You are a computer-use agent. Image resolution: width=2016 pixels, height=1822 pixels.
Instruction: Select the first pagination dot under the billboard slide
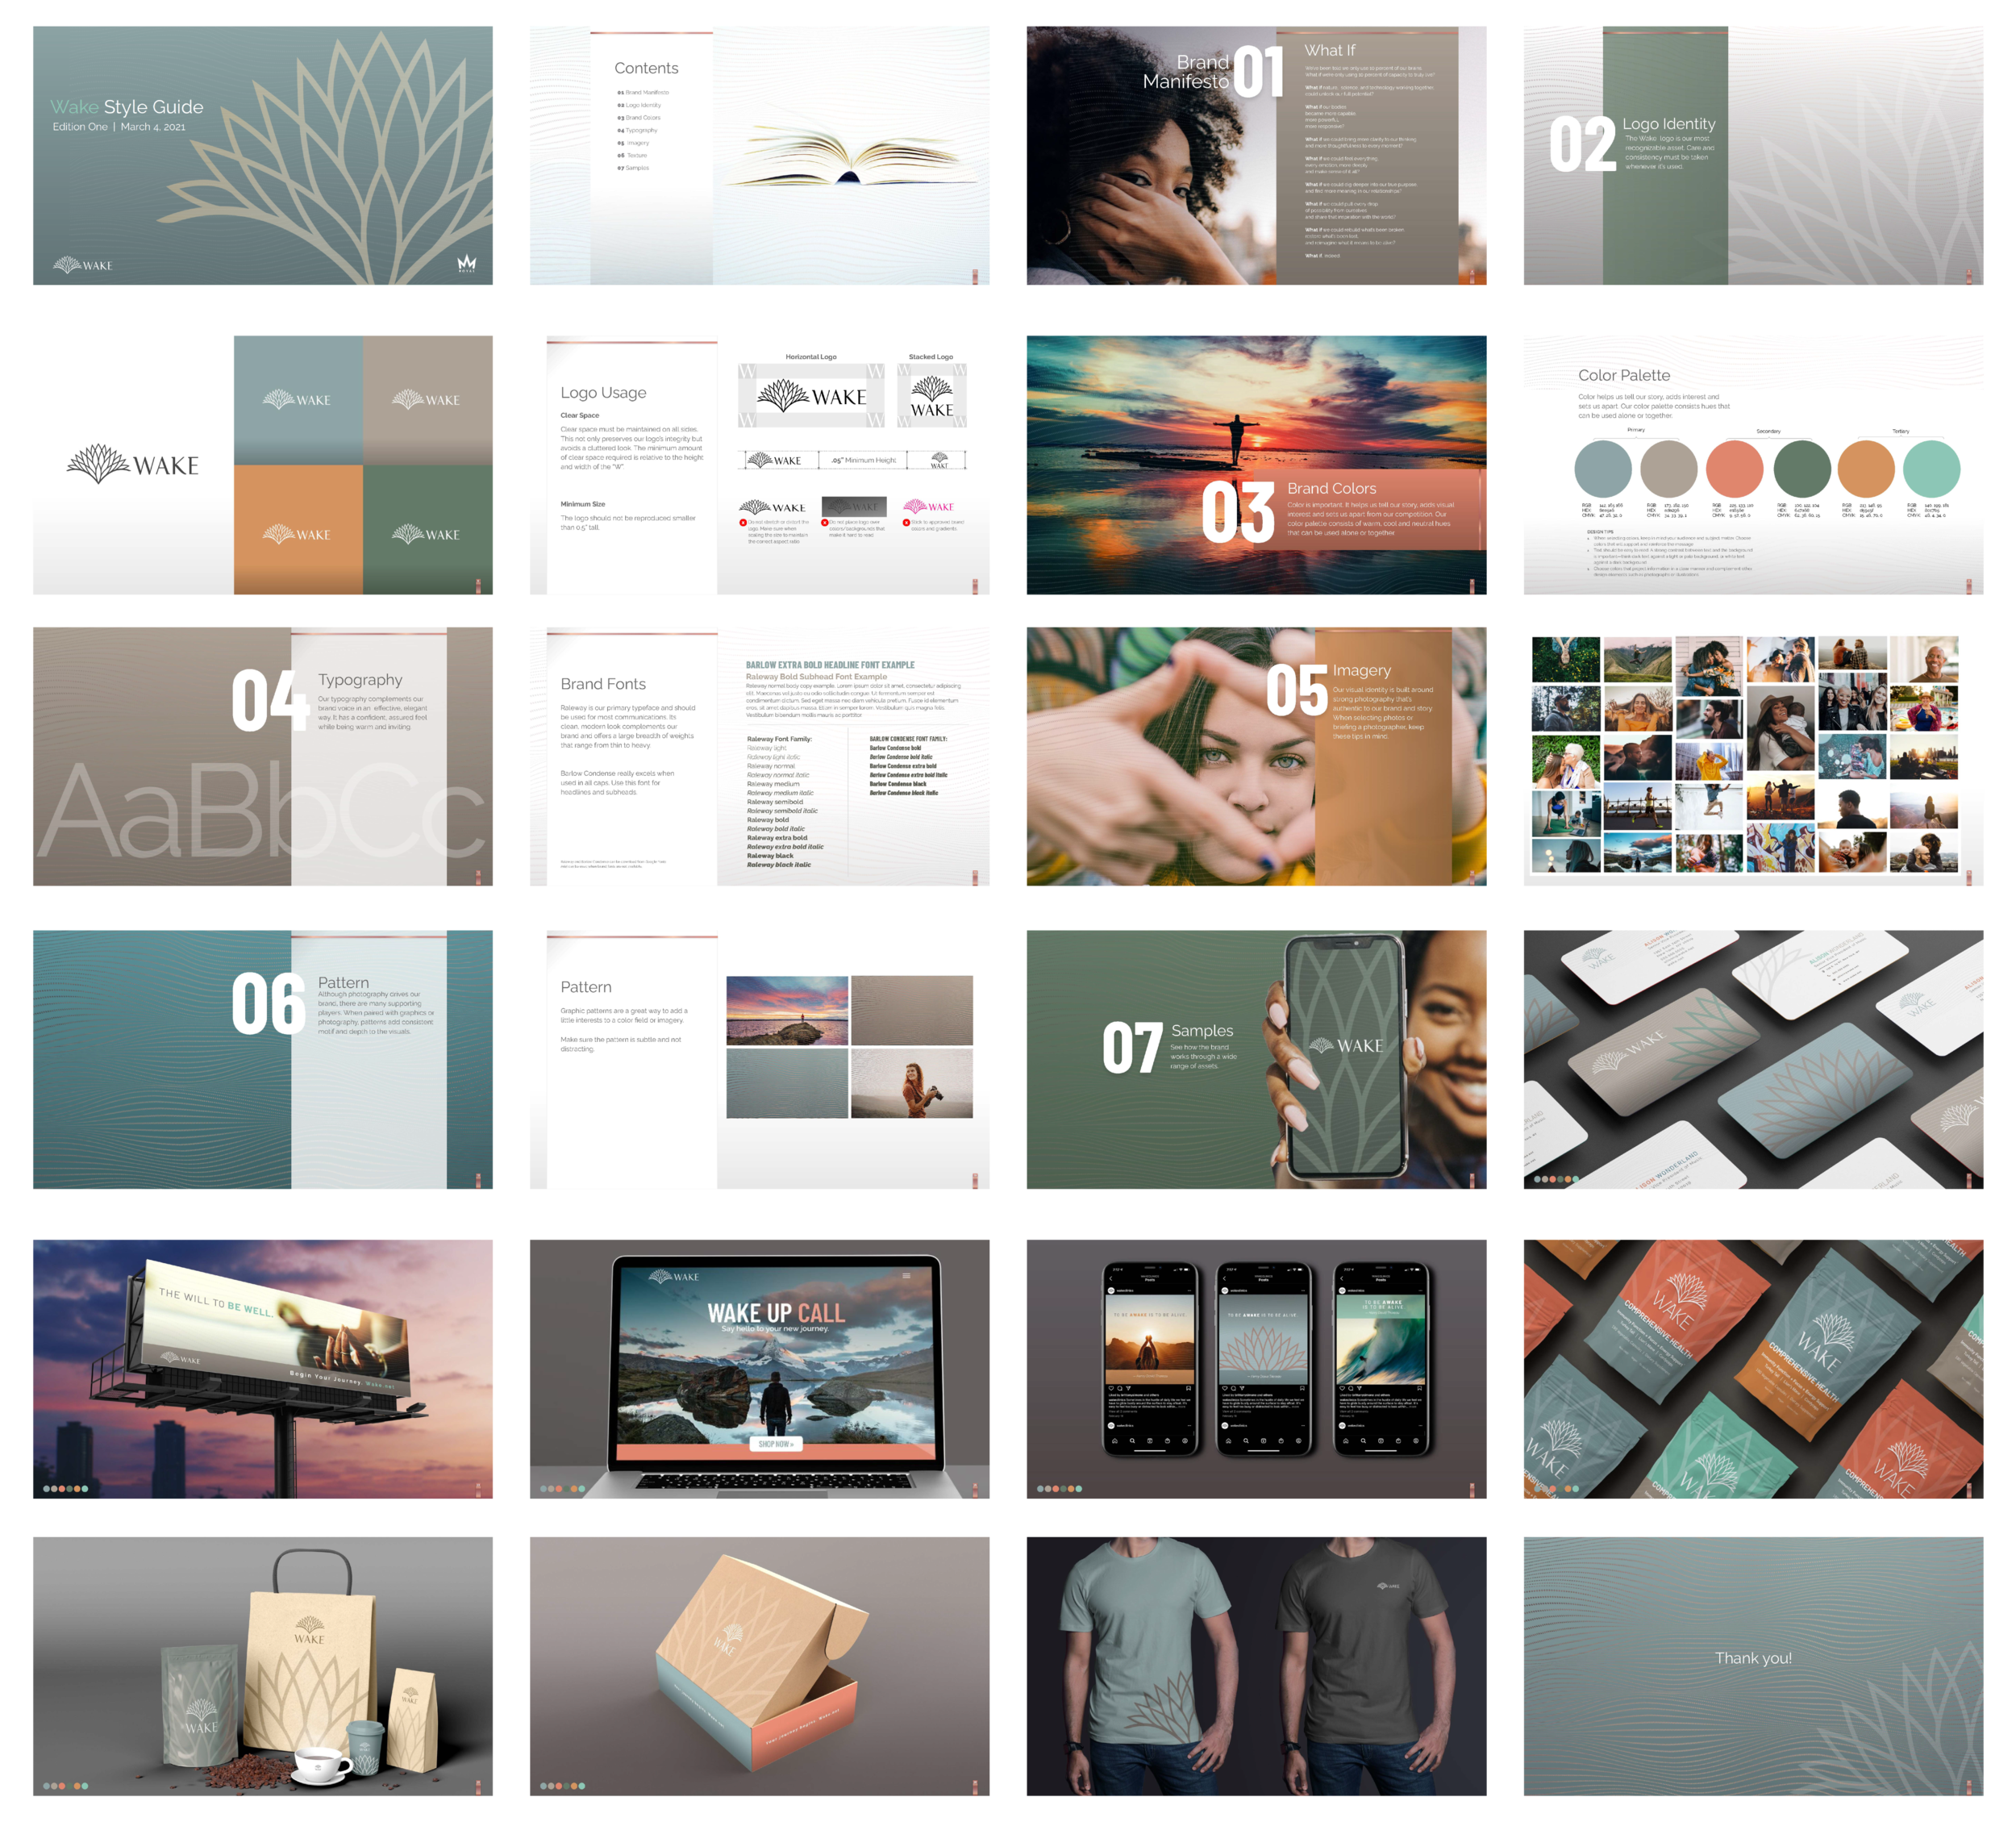47,1490
